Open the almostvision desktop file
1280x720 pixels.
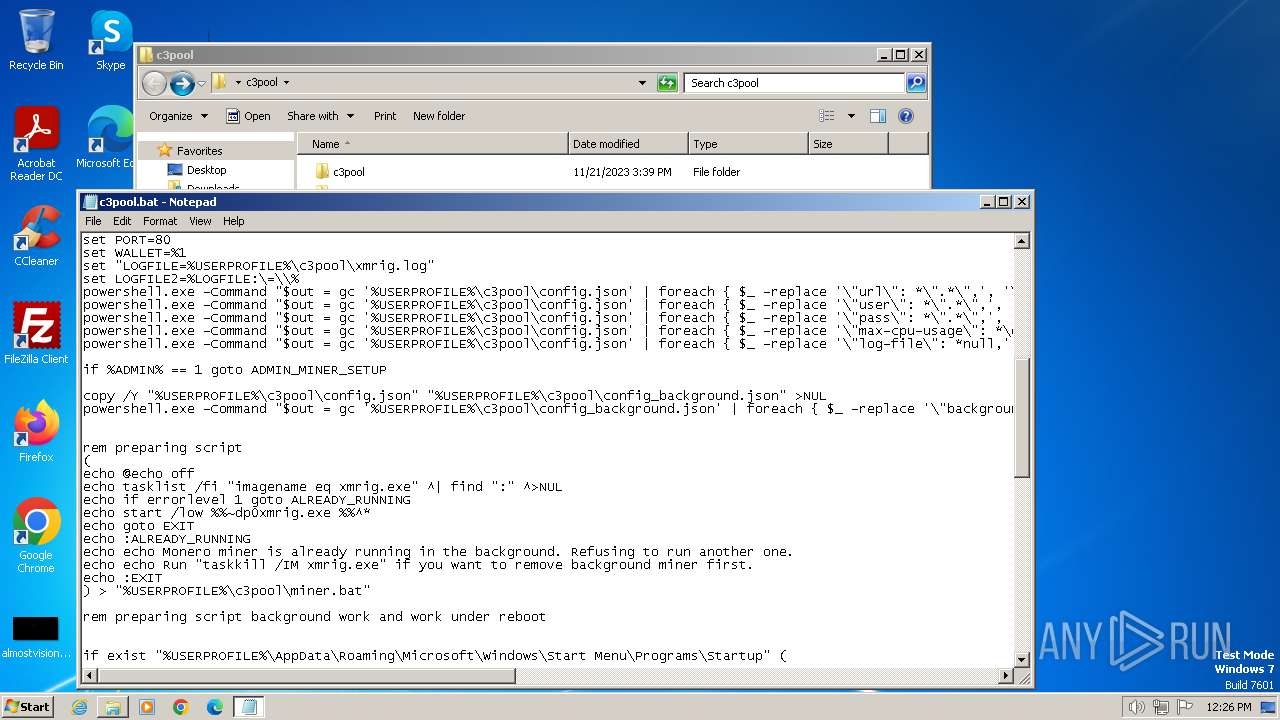click(x=36, y=636)
